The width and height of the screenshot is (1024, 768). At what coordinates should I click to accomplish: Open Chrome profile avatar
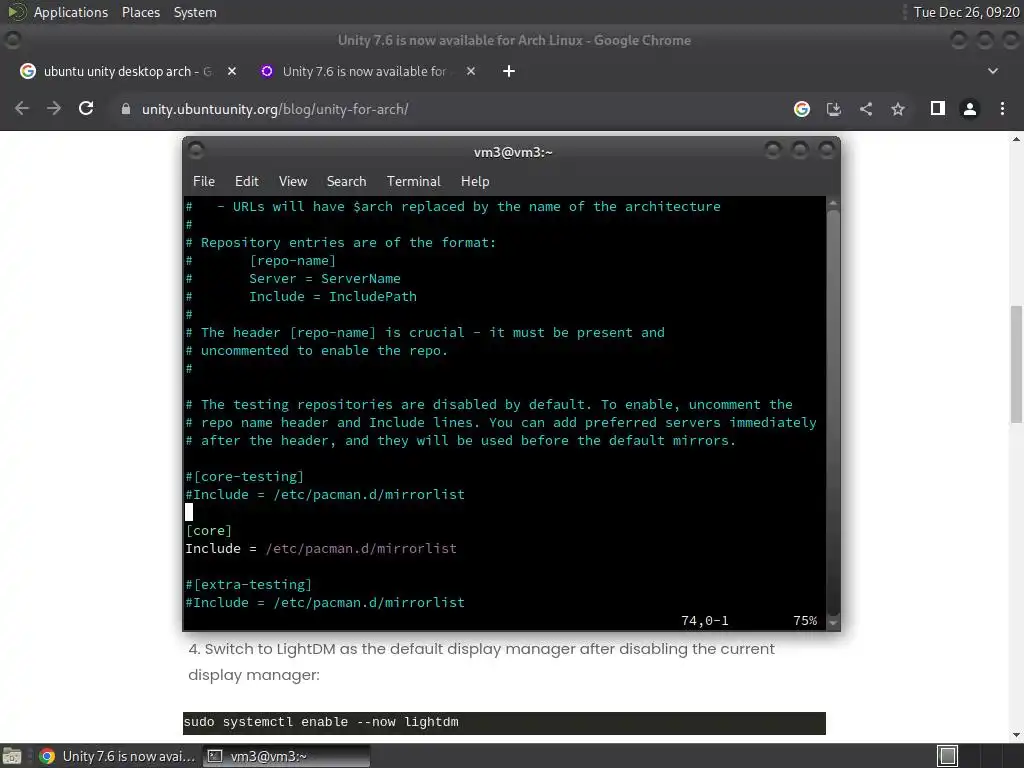tap(970, 109)
